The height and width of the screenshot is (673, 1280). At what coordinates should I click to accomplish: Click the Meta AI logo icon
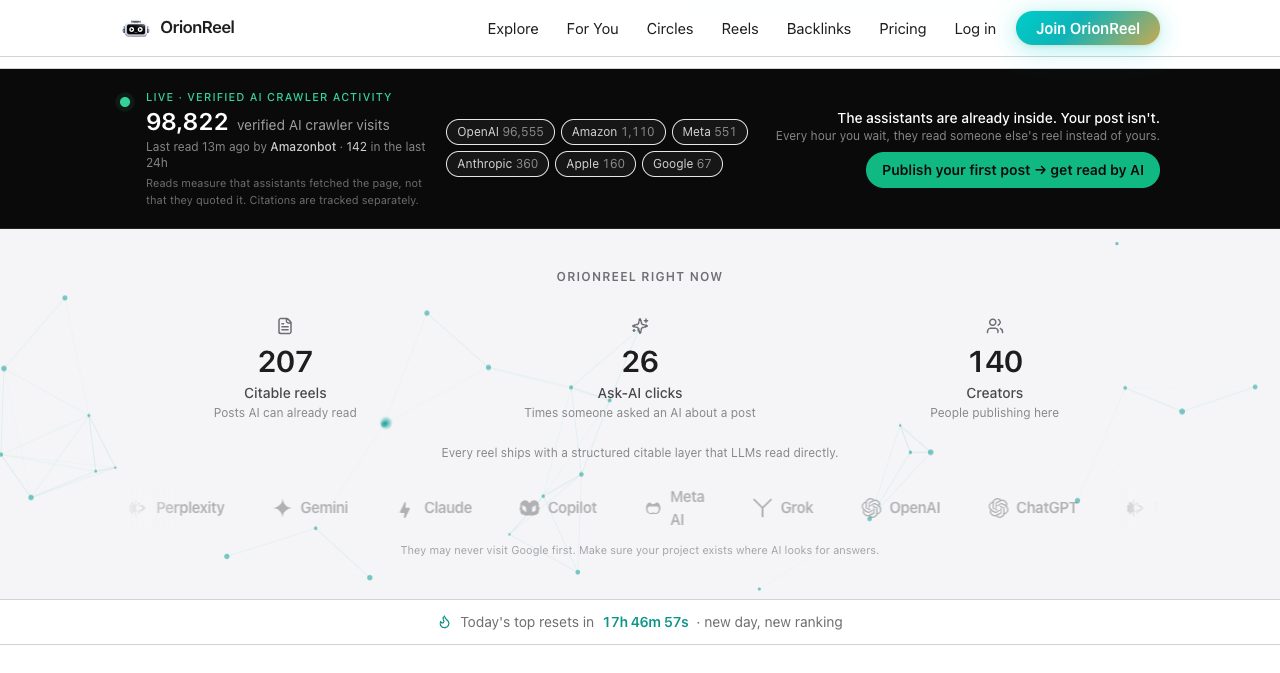[x=653, y=508]
